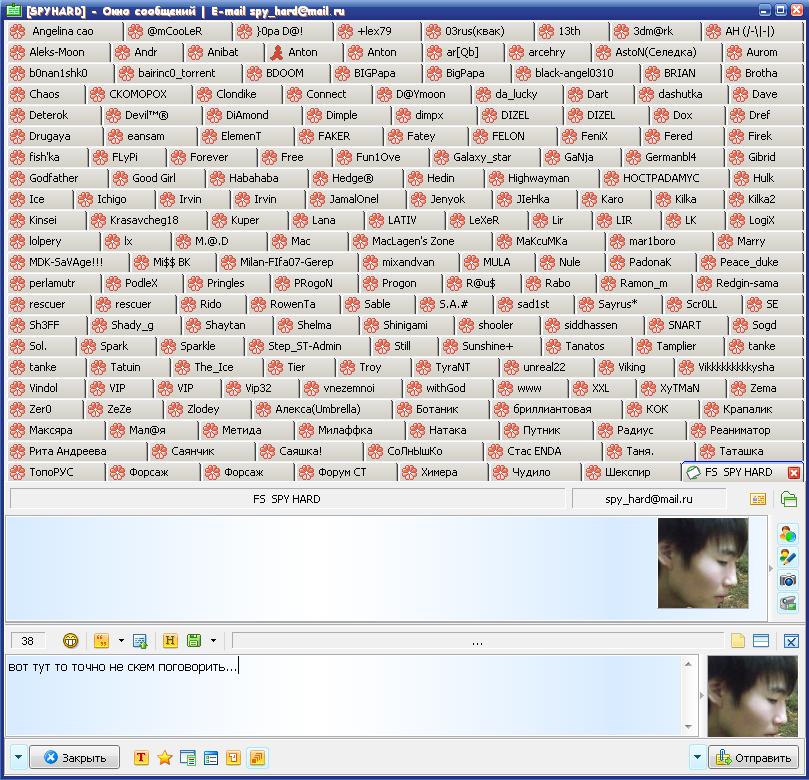Image resolution: width=809 pixels, height=780 pixels.
Task: Open dropdown arrow next to green save icon
Action: 212,641
